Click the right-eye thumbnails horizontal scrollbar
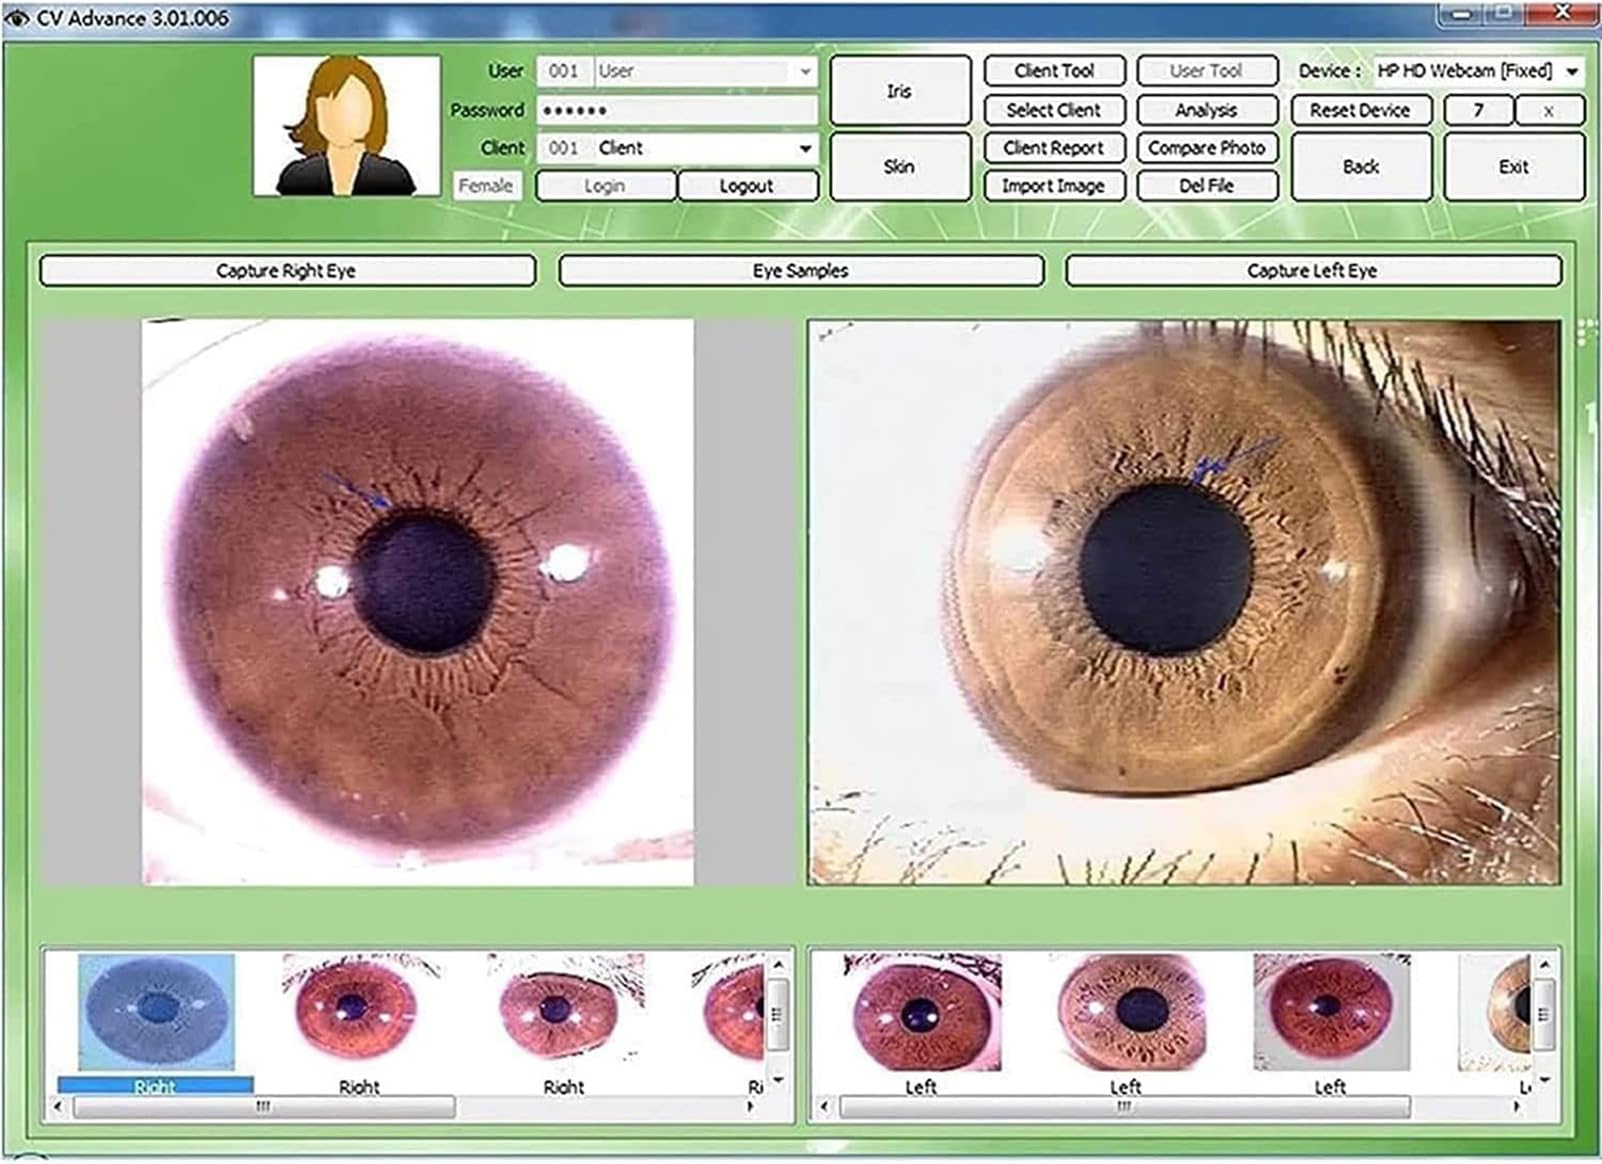The image size is (1602, 1164). point(264,1106)
